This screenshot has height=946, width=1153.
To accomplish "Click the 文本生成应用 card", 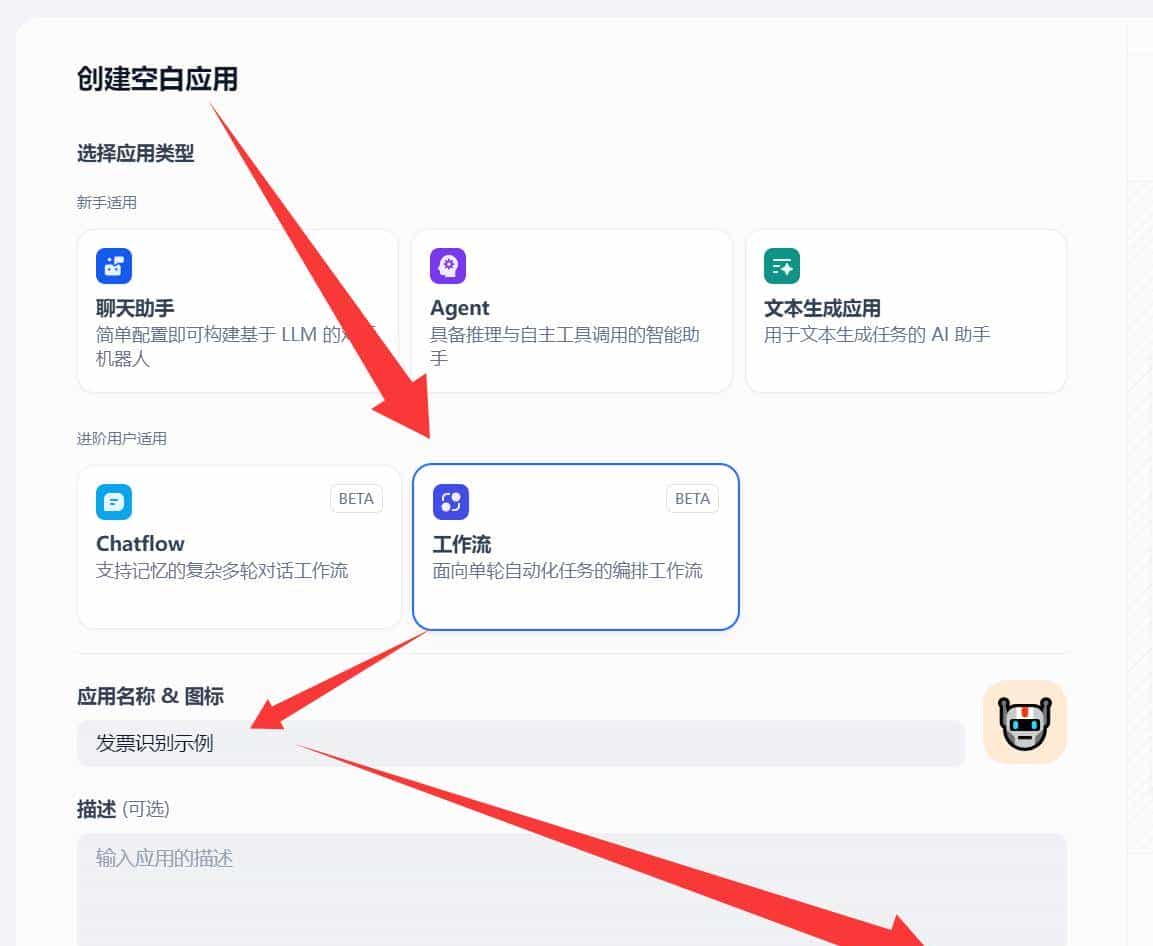I will pos(905,310).
